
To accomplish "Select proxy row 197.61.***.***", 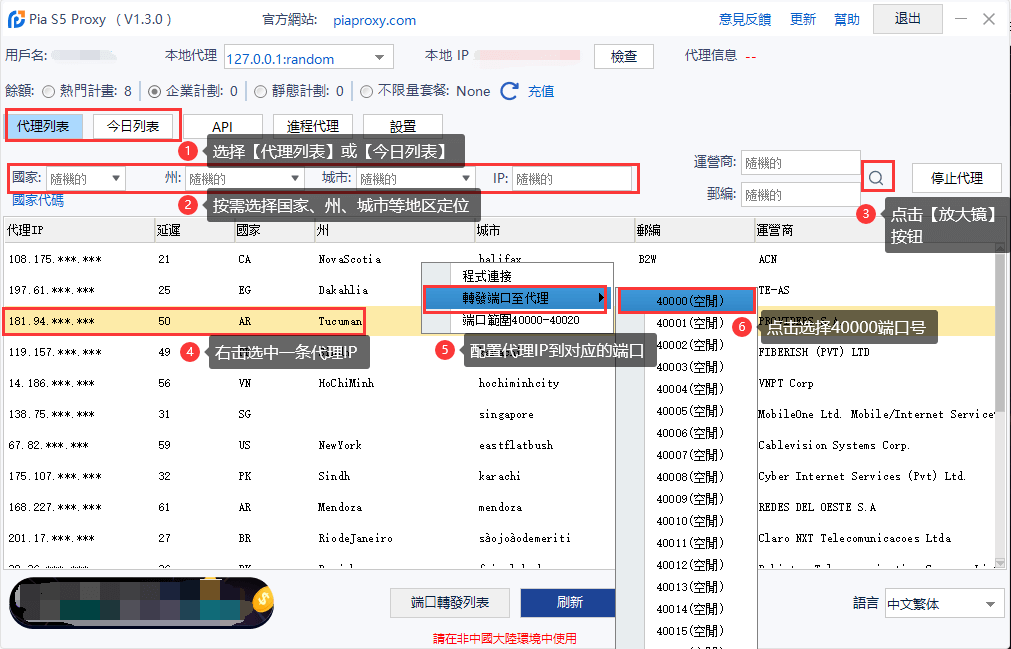I will (x=500, y=290).
